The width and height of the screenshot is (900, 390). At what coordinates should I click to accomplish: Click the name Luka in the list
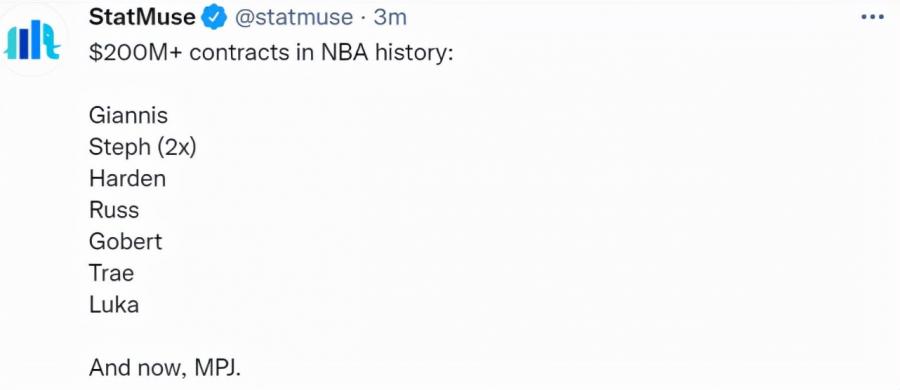(114, 304)
